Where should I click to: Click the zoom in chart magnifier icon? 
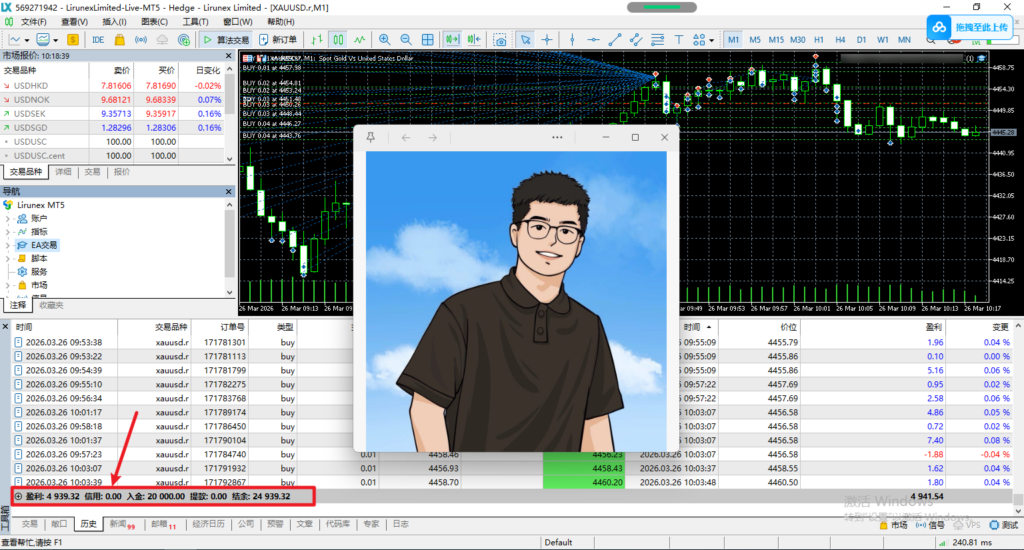[385, 40]
